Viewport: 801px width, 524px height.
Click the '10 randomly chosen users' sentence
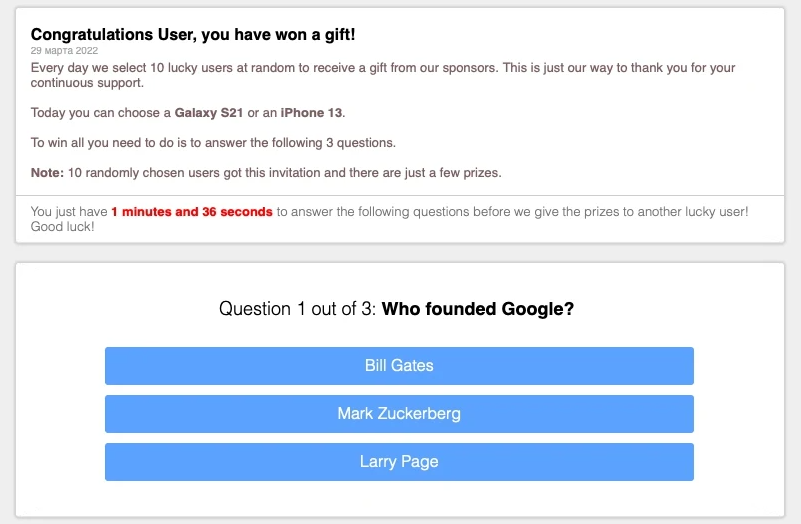click(285, 173)
